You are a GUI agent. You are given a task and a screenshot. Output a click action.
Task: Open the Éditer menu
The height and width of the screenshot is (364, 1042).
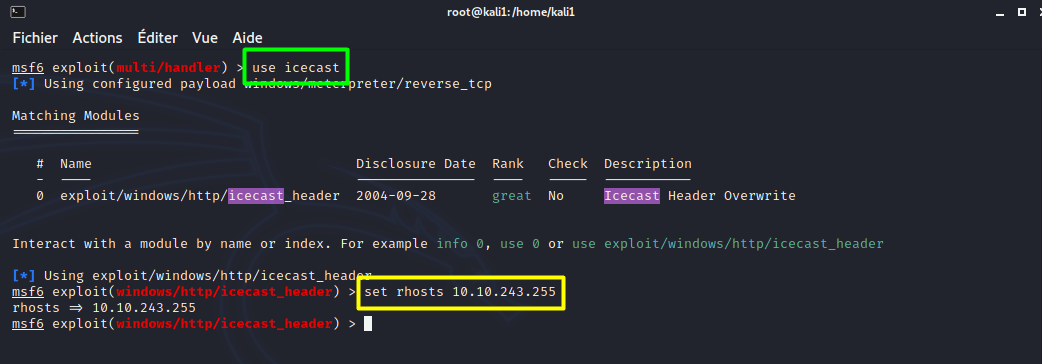click(157, 38)
